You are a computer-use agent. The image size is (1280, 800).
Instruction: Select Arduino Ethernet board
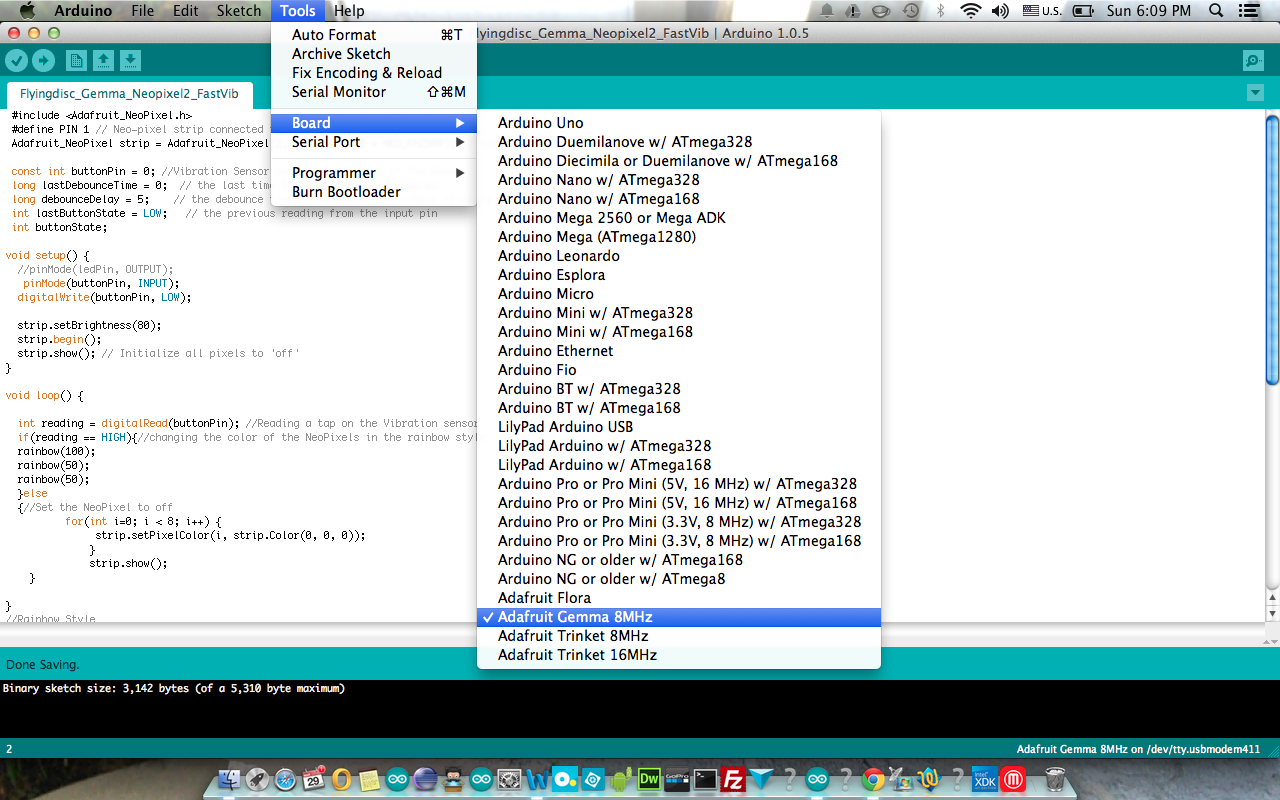point(679,351)
